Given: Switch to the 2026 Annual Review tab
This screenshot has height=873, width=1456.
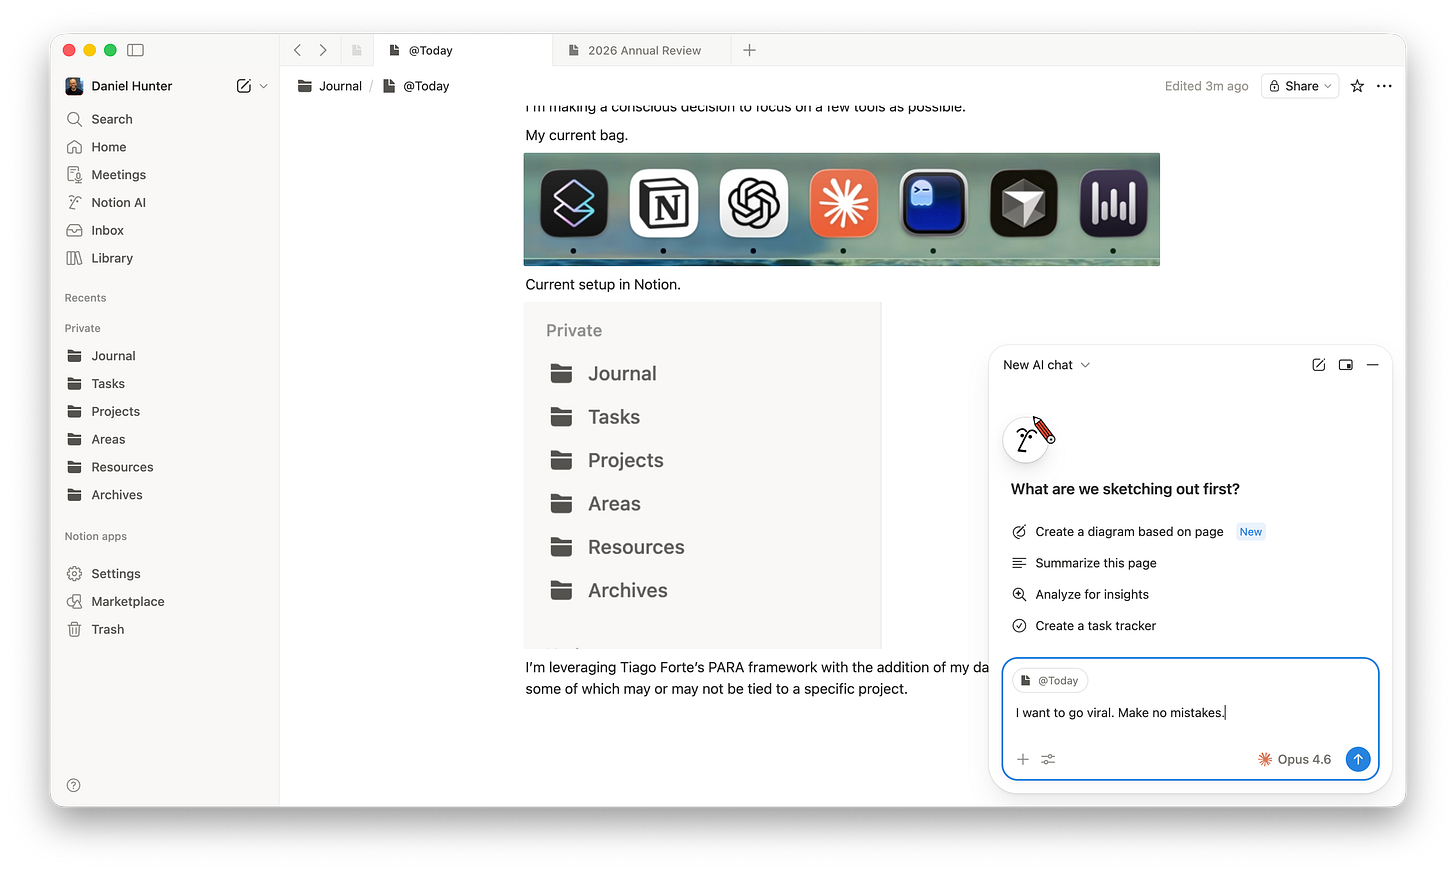Looking at the screenshot, I should (x=641, y=50).
